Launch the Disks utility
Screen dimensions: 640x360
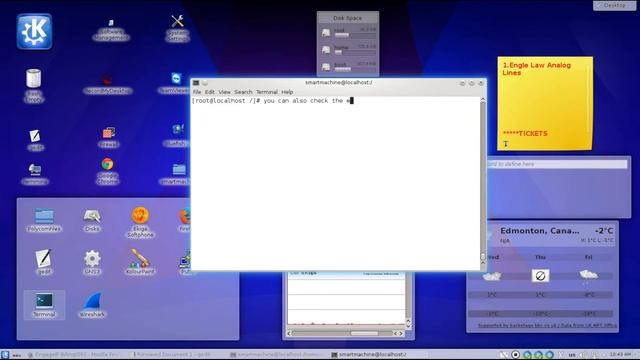tap(92, 220)
